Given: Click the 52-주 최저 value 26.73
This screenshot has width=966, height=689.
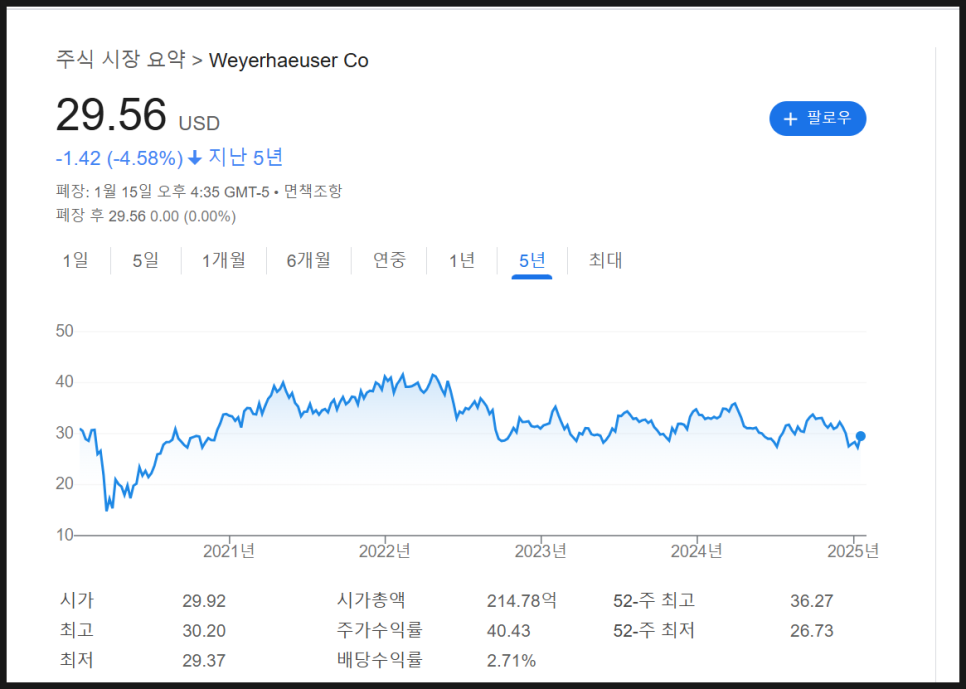Looking at the screenshot, I should 812,631.
